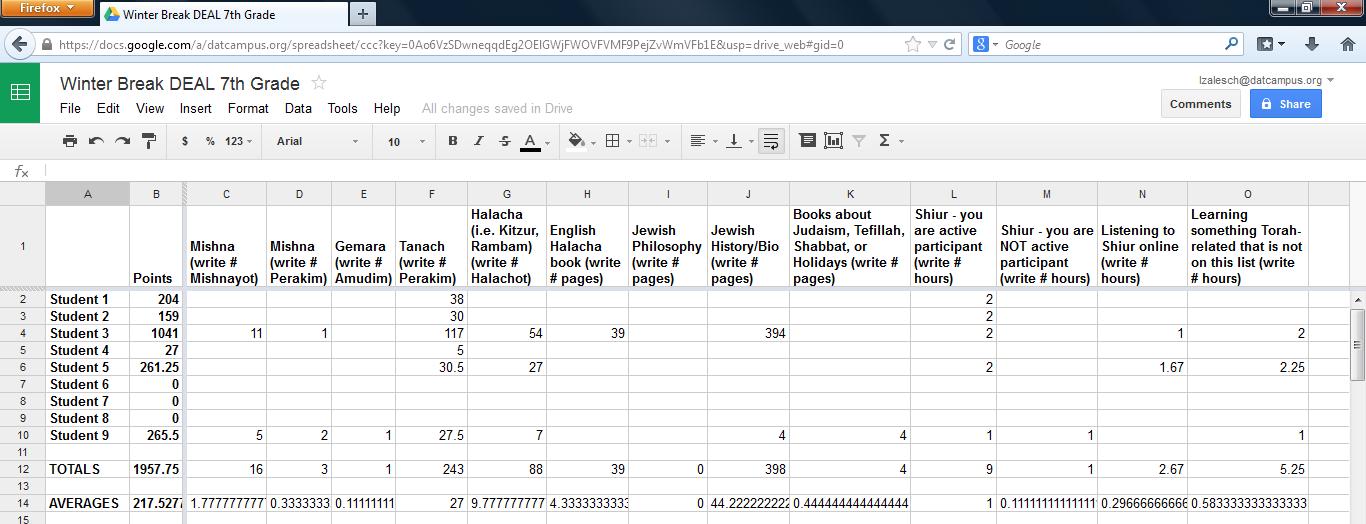Toggle wrap text button
The width and height of the screenshot is (1366, 524).
[x=771, y=141]
